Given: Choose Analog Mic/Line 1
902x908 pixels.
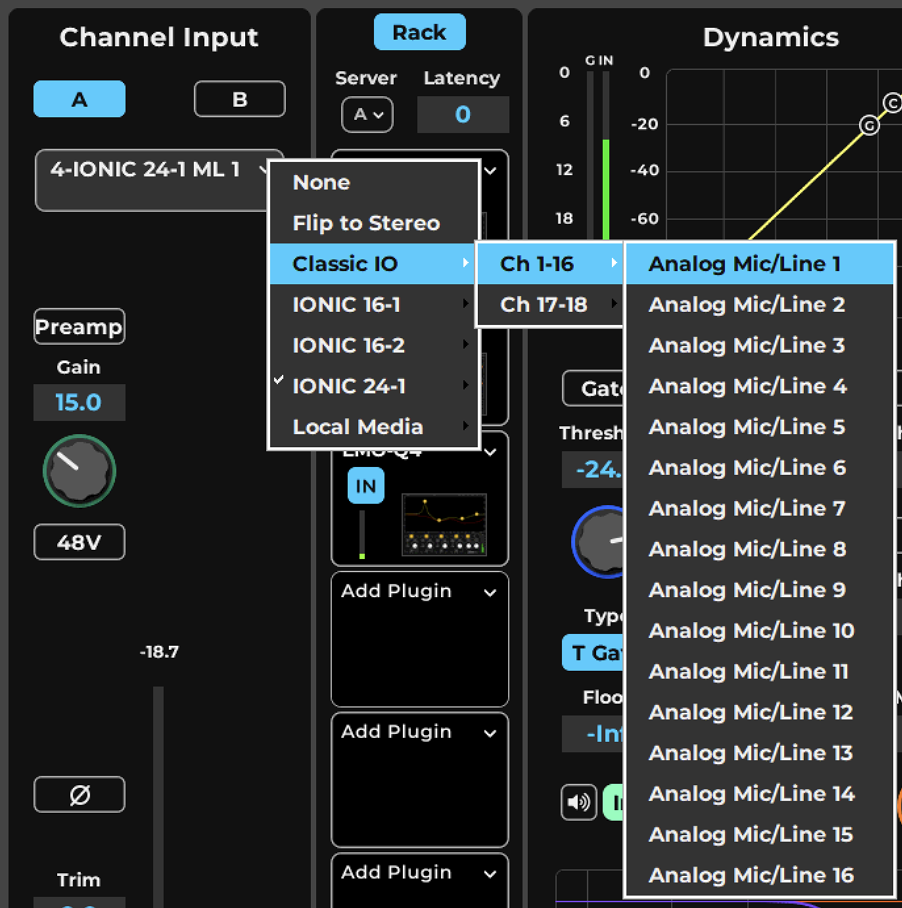Looking at the screenshot, I should click(760, 264).
